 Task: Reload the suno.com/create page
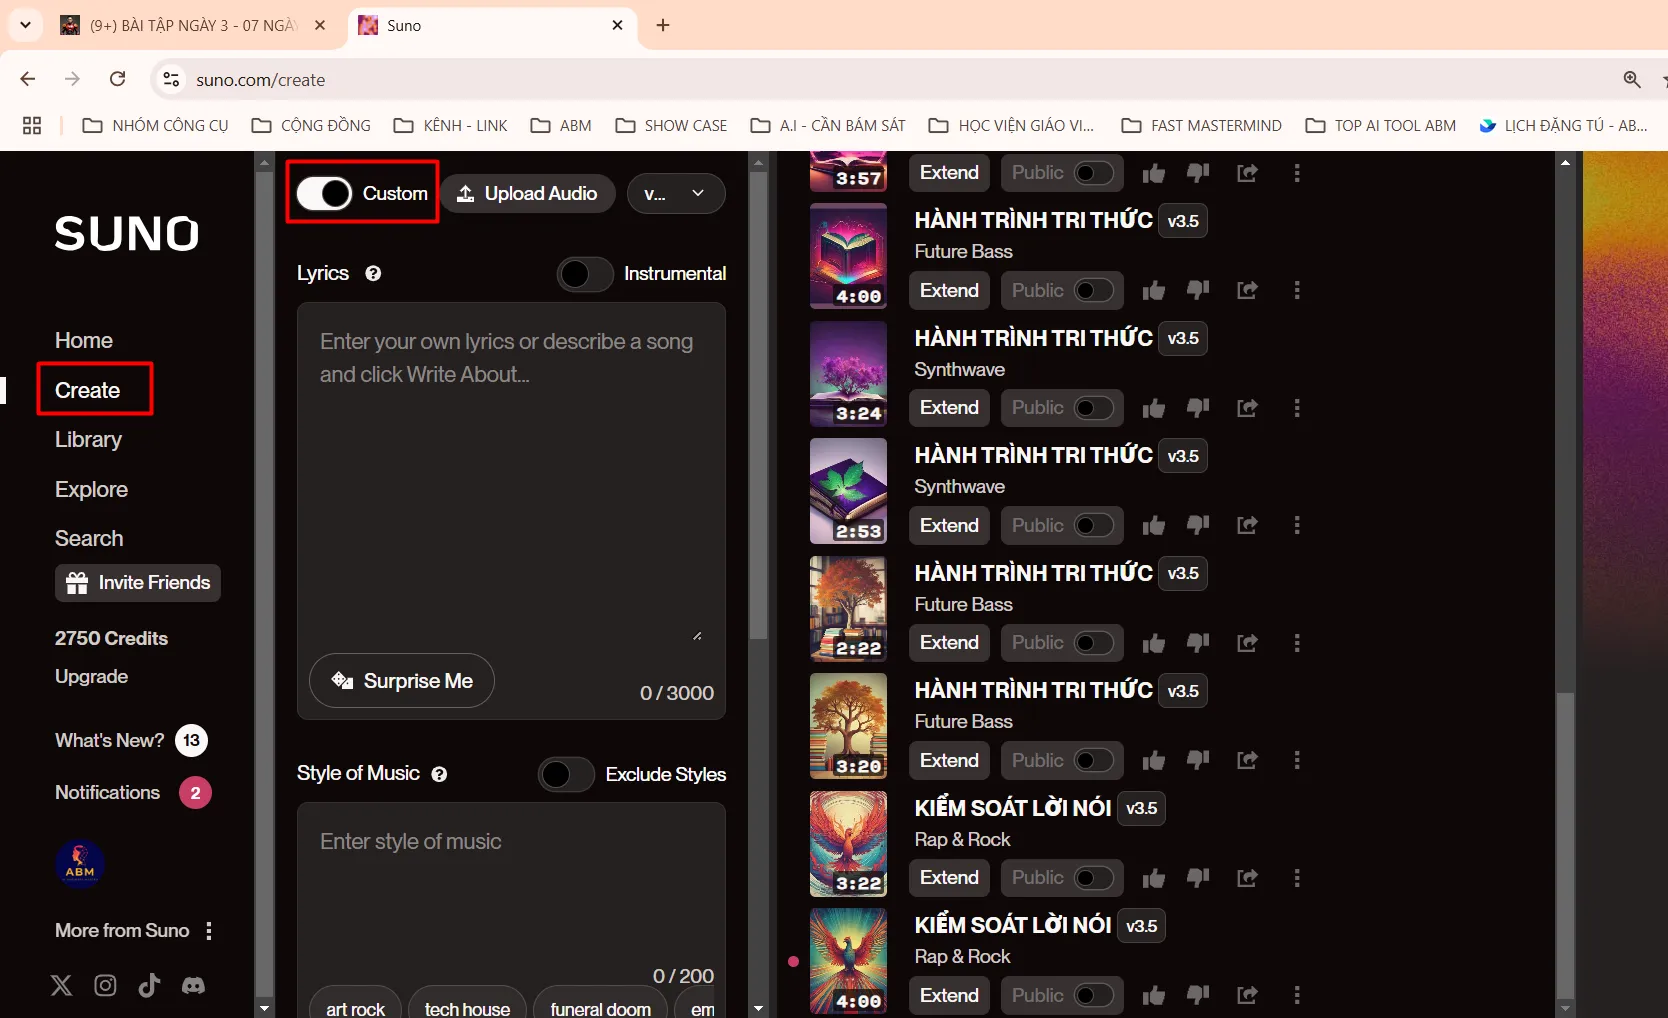pyautogui.click(x=118, y=79)
